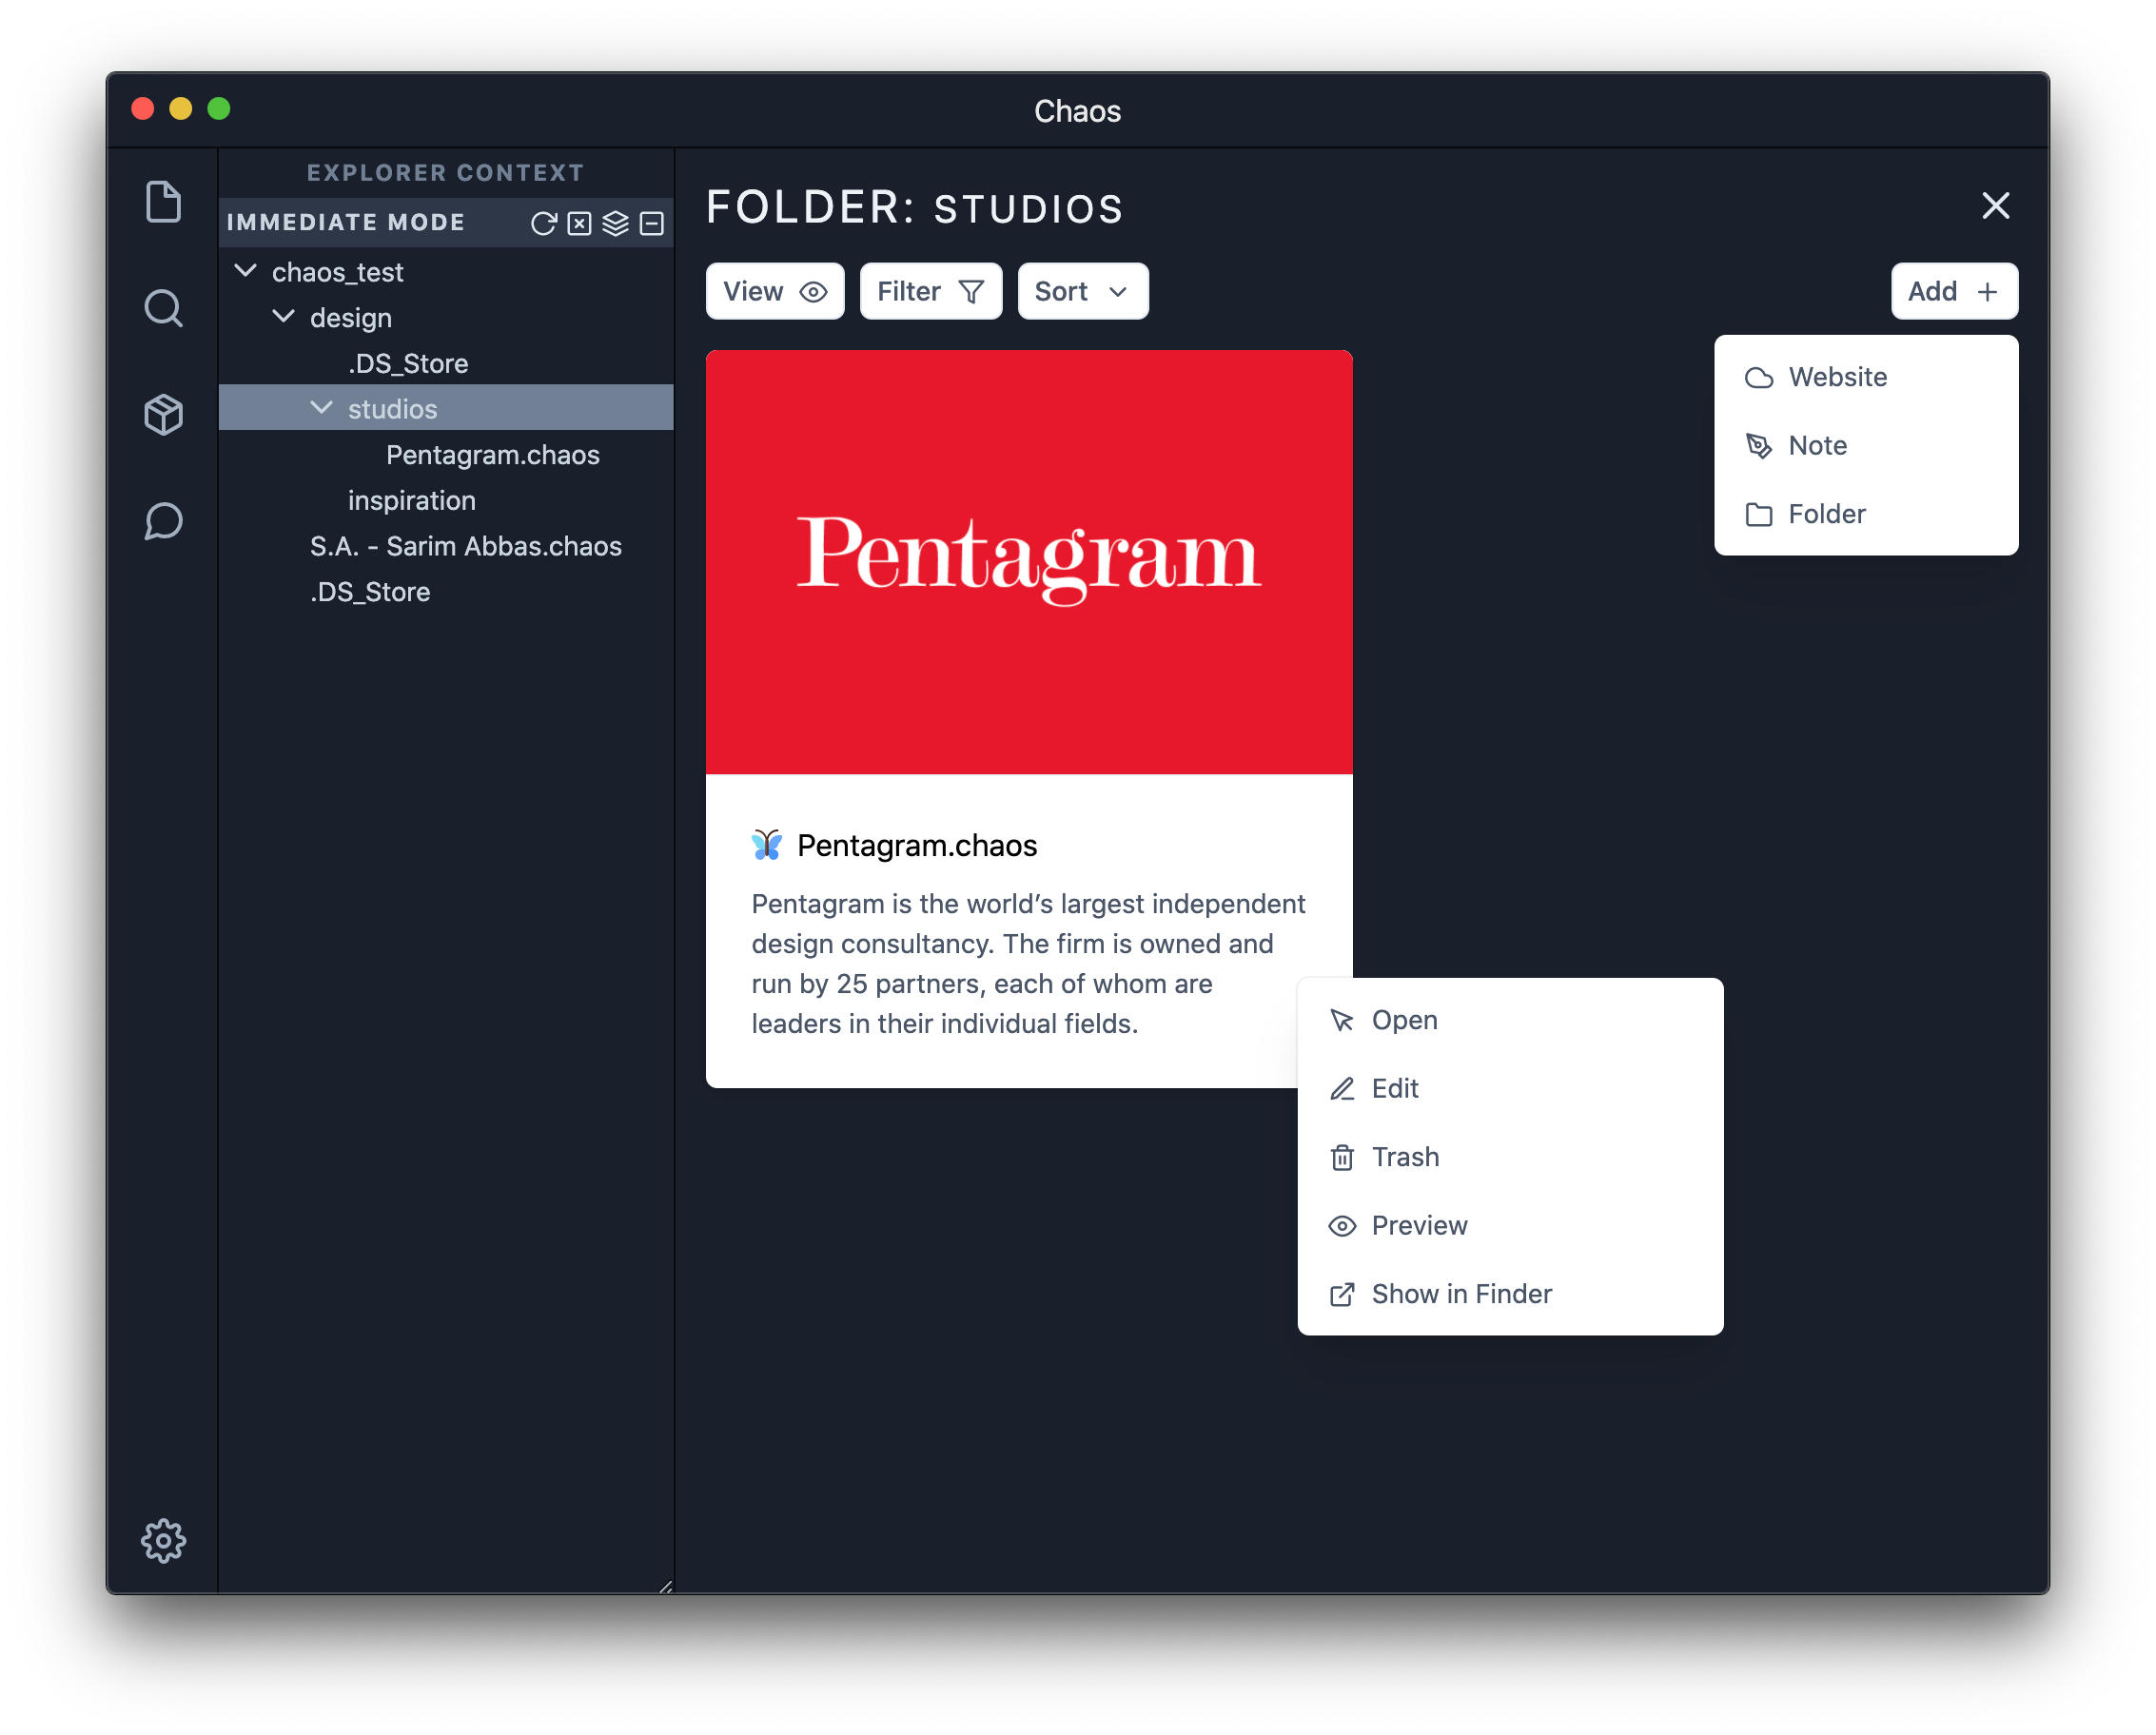Viewport: 2156px width, 1735px height.
Task: Click refresh icon in Immediate Mode header
Action: pyautogui.click(x=543, y=223)
